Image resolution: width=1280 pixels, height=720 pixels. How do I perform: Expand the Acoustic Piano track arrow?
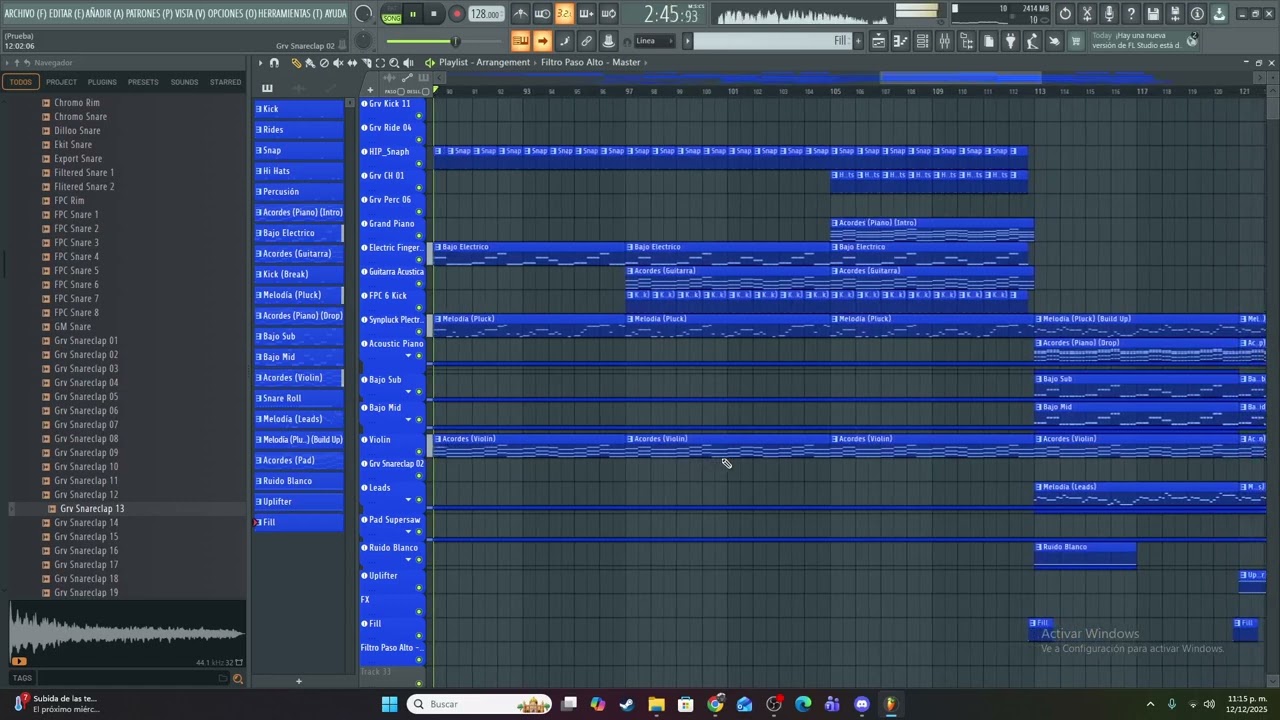tap(408, 356)
